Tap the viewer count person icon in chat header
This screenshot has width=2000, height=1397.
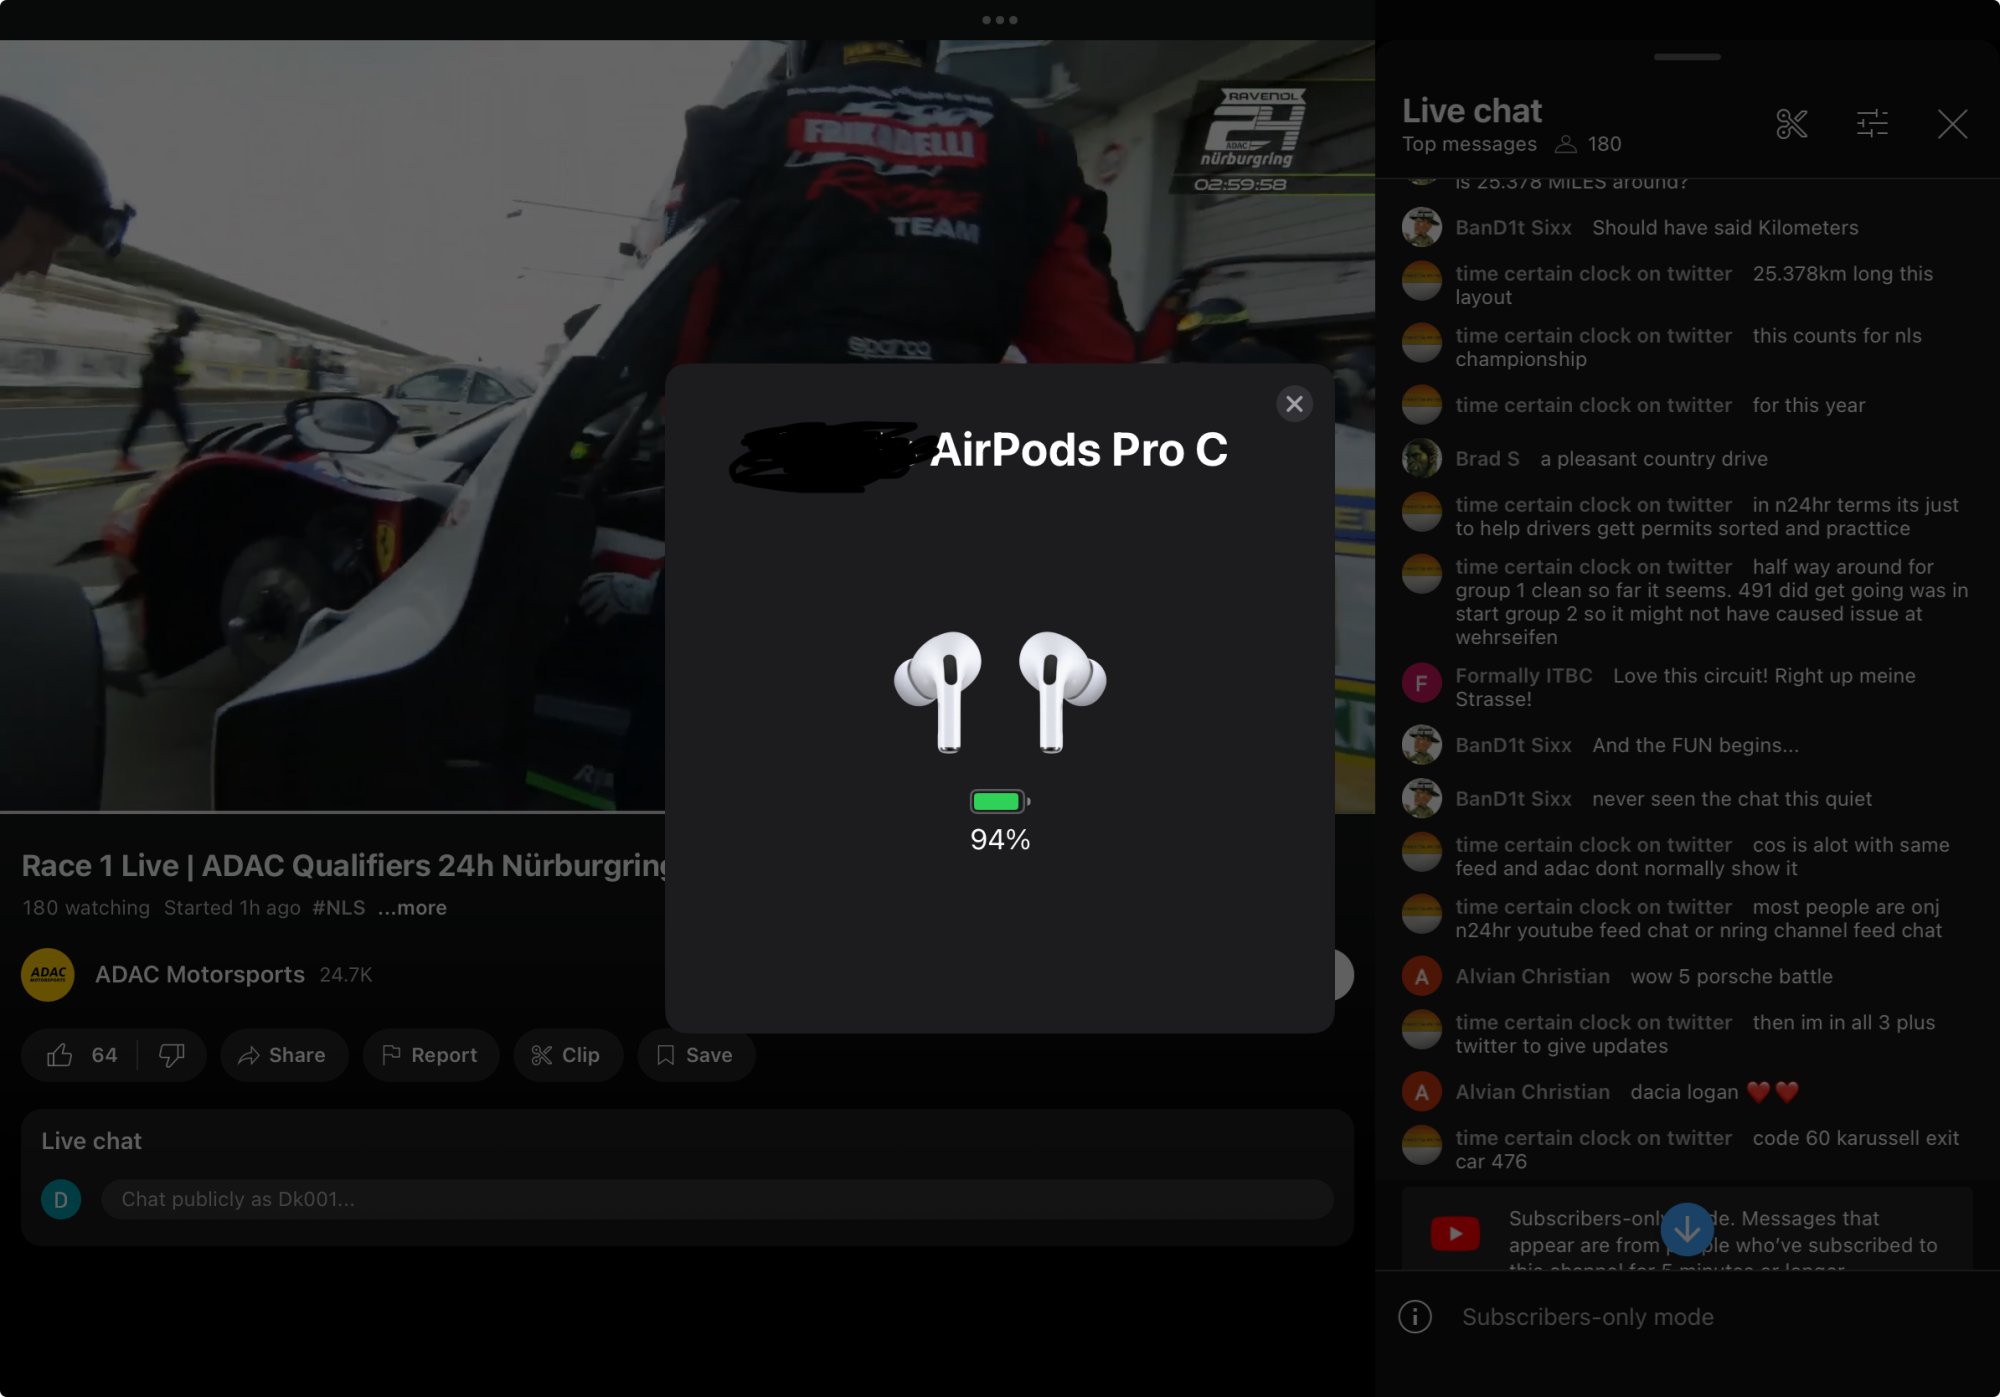point(1566,144)
